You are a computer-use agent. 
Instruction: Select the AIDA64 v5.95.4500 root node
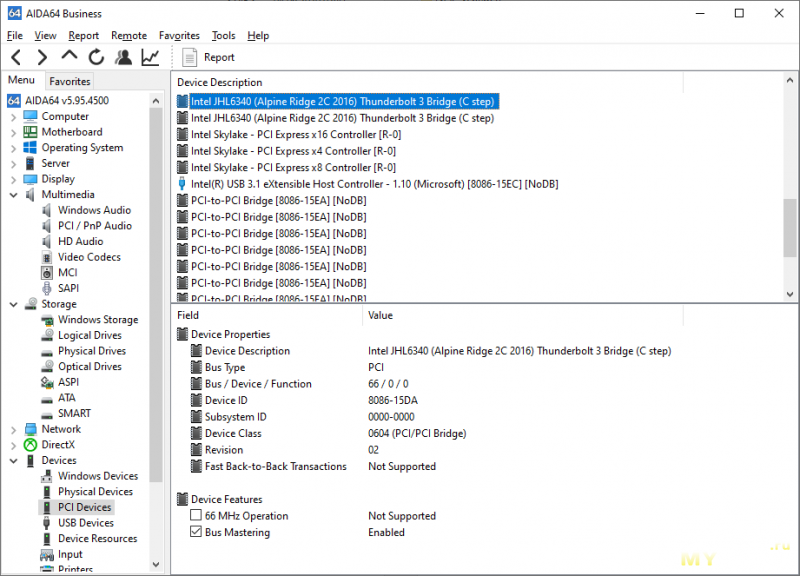point(67,101)
